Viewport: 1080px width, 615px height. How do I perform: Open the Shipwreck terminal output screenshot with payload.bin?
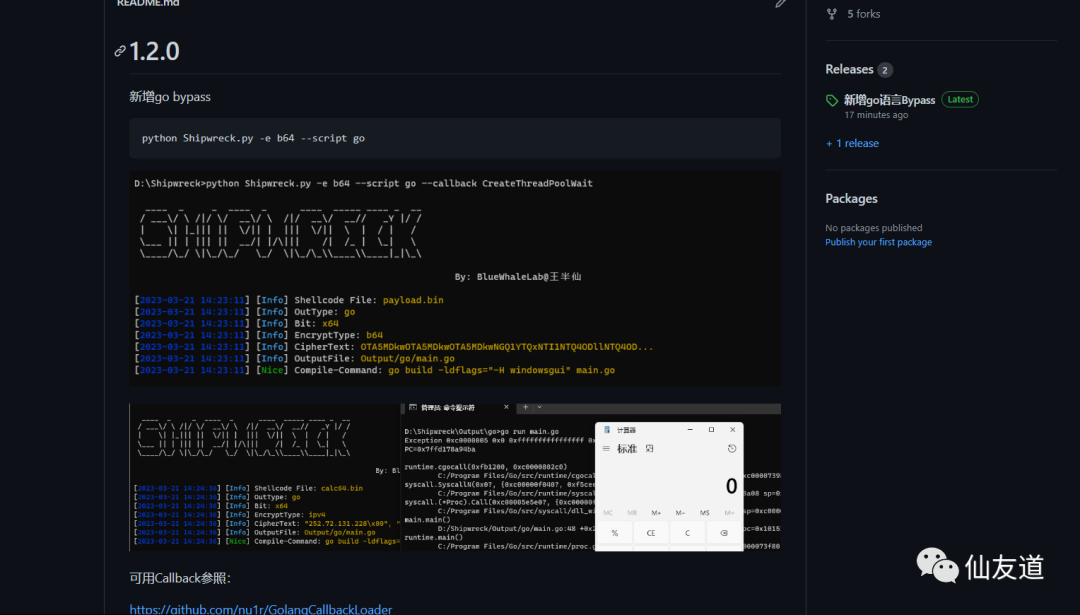point(455,278)
